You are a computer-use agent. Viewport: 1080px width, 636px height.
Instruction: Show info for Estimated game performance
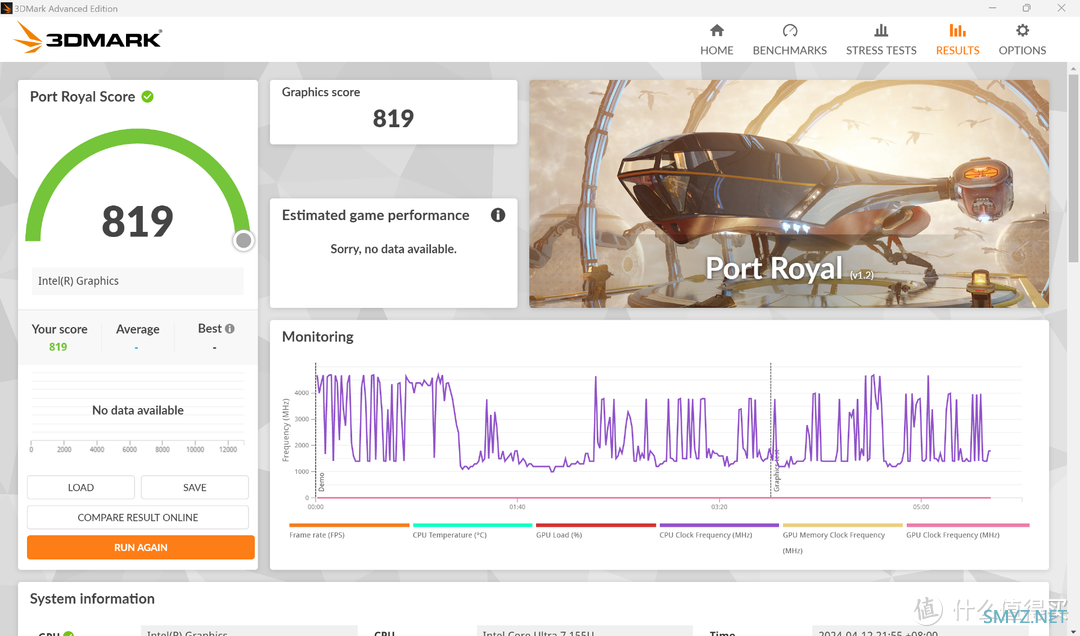(497, 215)
